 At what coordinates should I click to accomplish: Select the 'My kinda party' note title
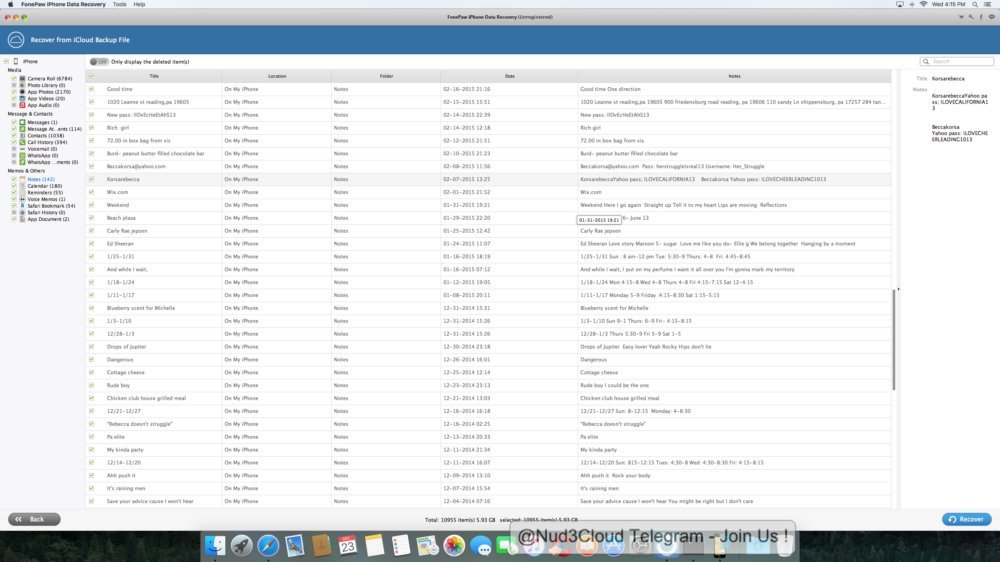[125, 450]
